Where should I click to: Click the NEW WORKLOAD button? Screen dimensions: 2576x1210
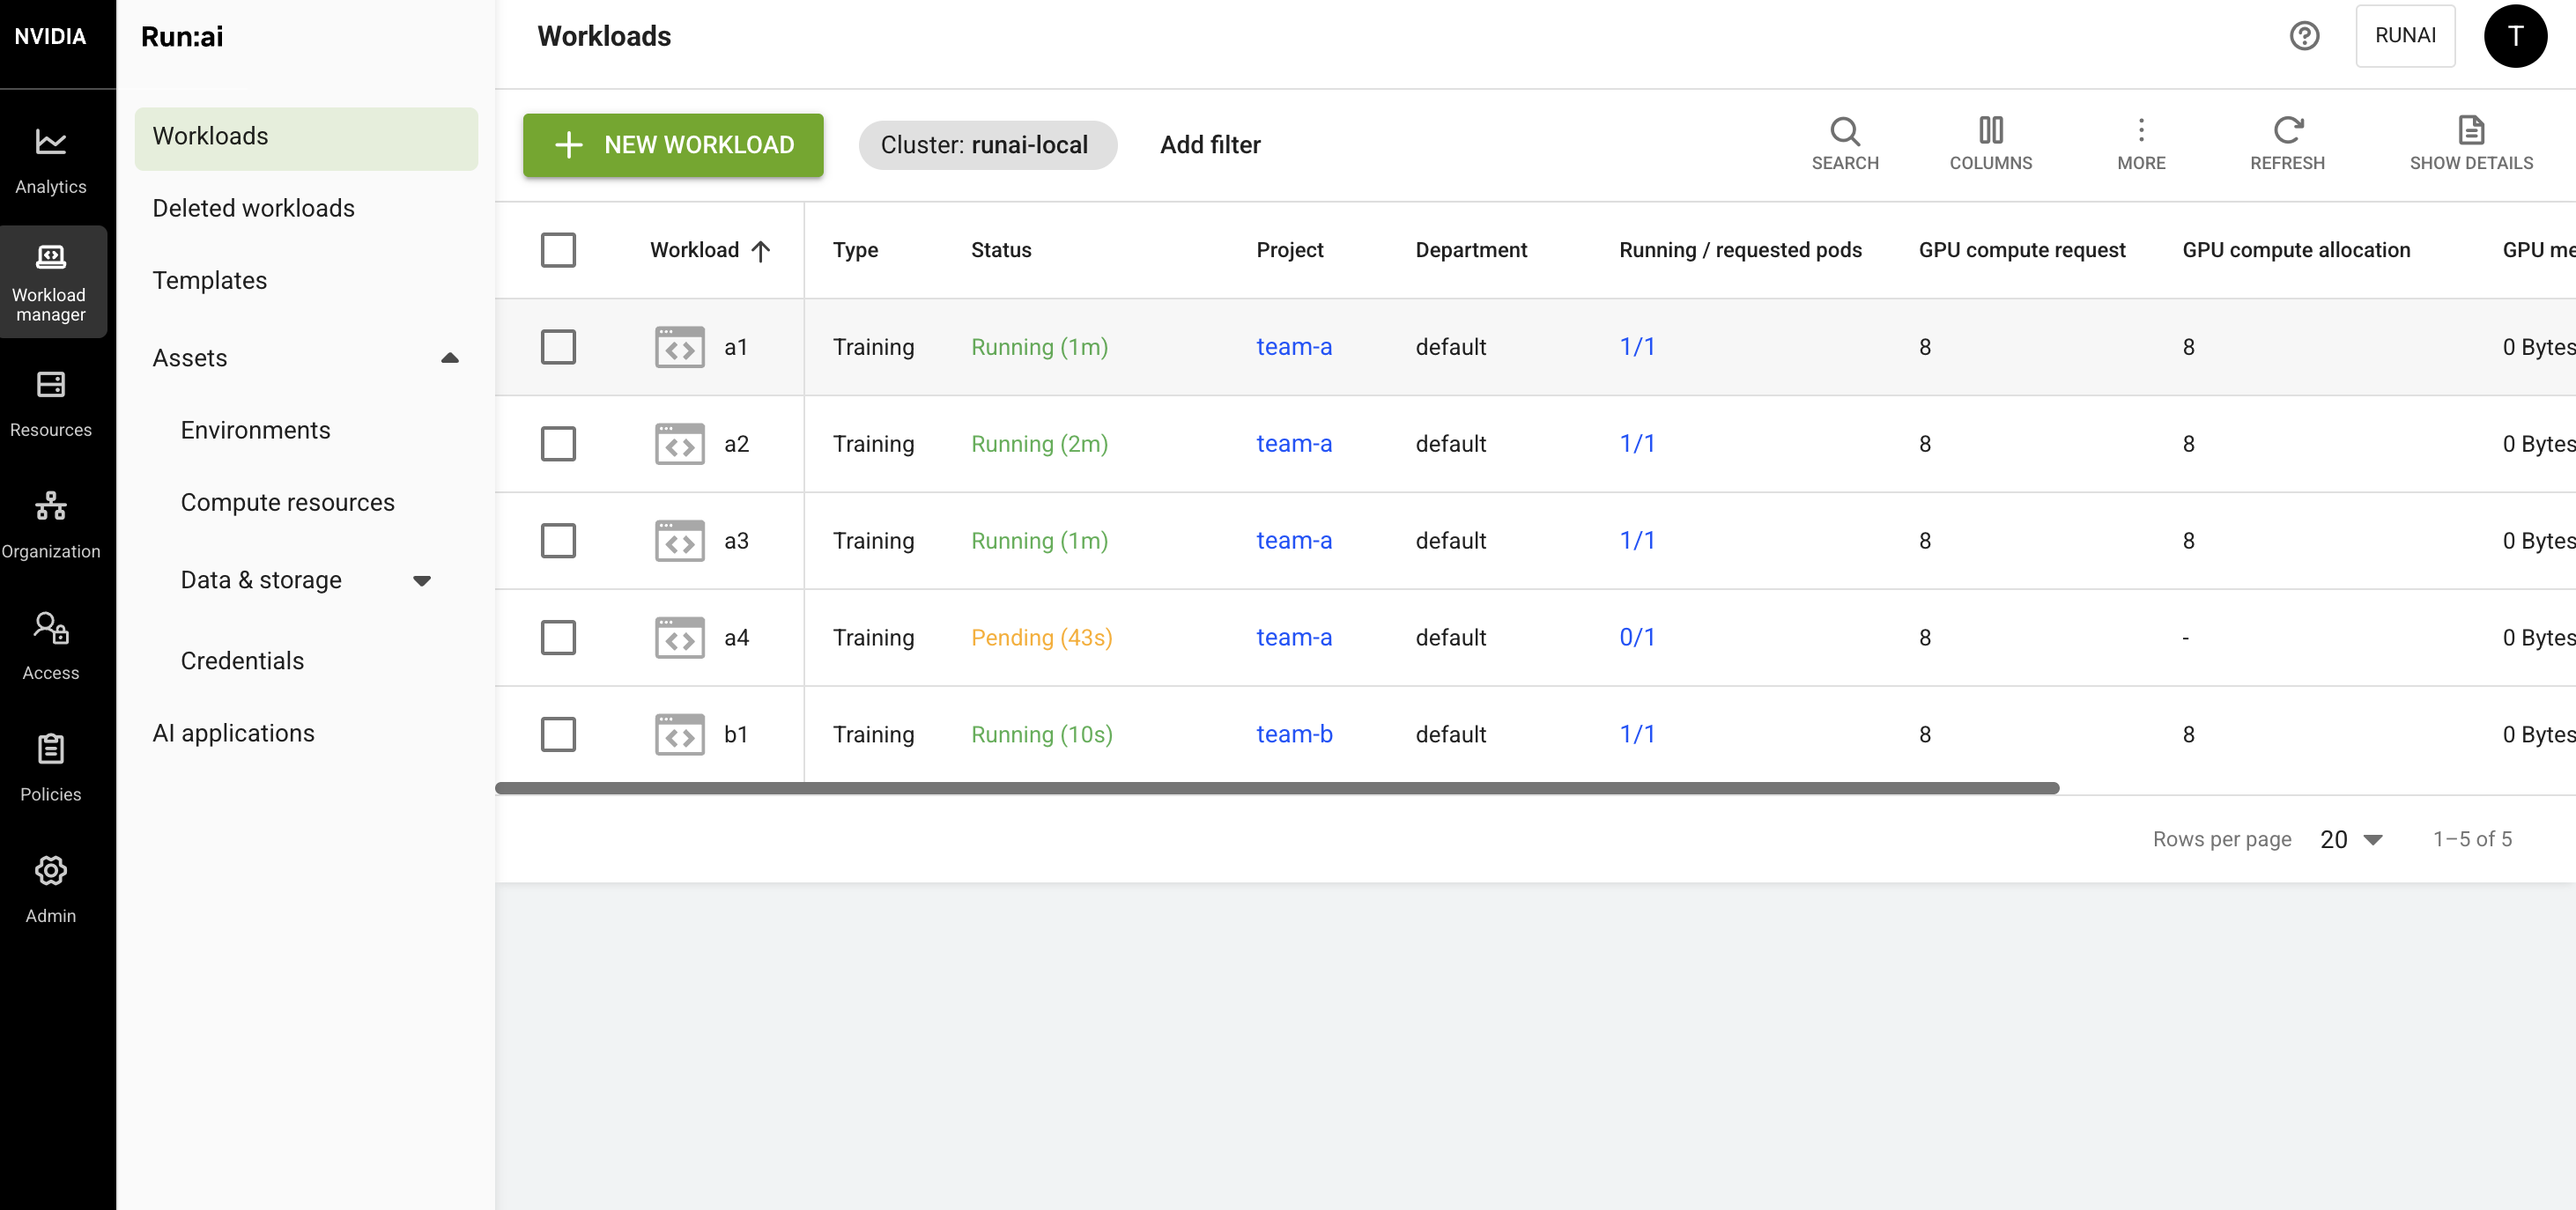tap(673, 145)
